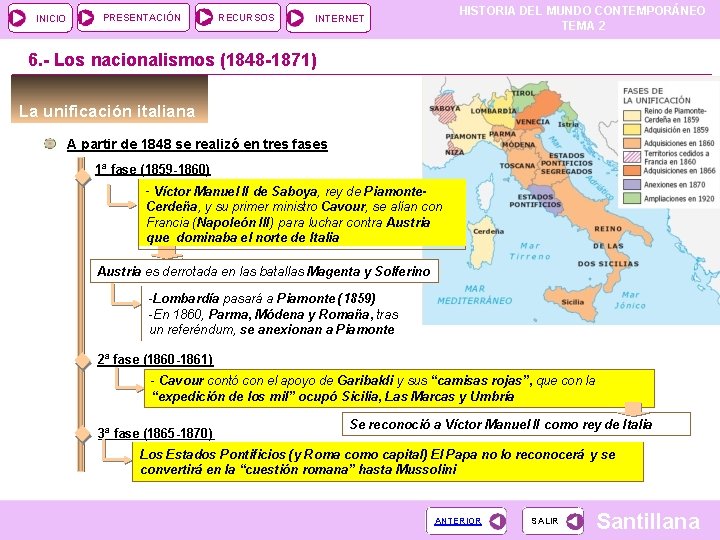Click the 'Lombardía pasará a Piamonte (1859)' line
This screenshot has width=720, height=540.
click(x=262, y=298)
